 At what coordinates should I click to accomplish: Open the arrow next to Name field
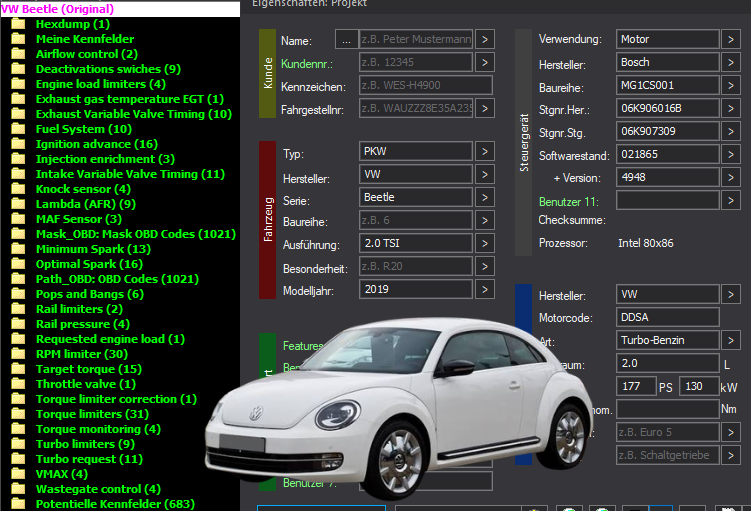pos(485,39)
